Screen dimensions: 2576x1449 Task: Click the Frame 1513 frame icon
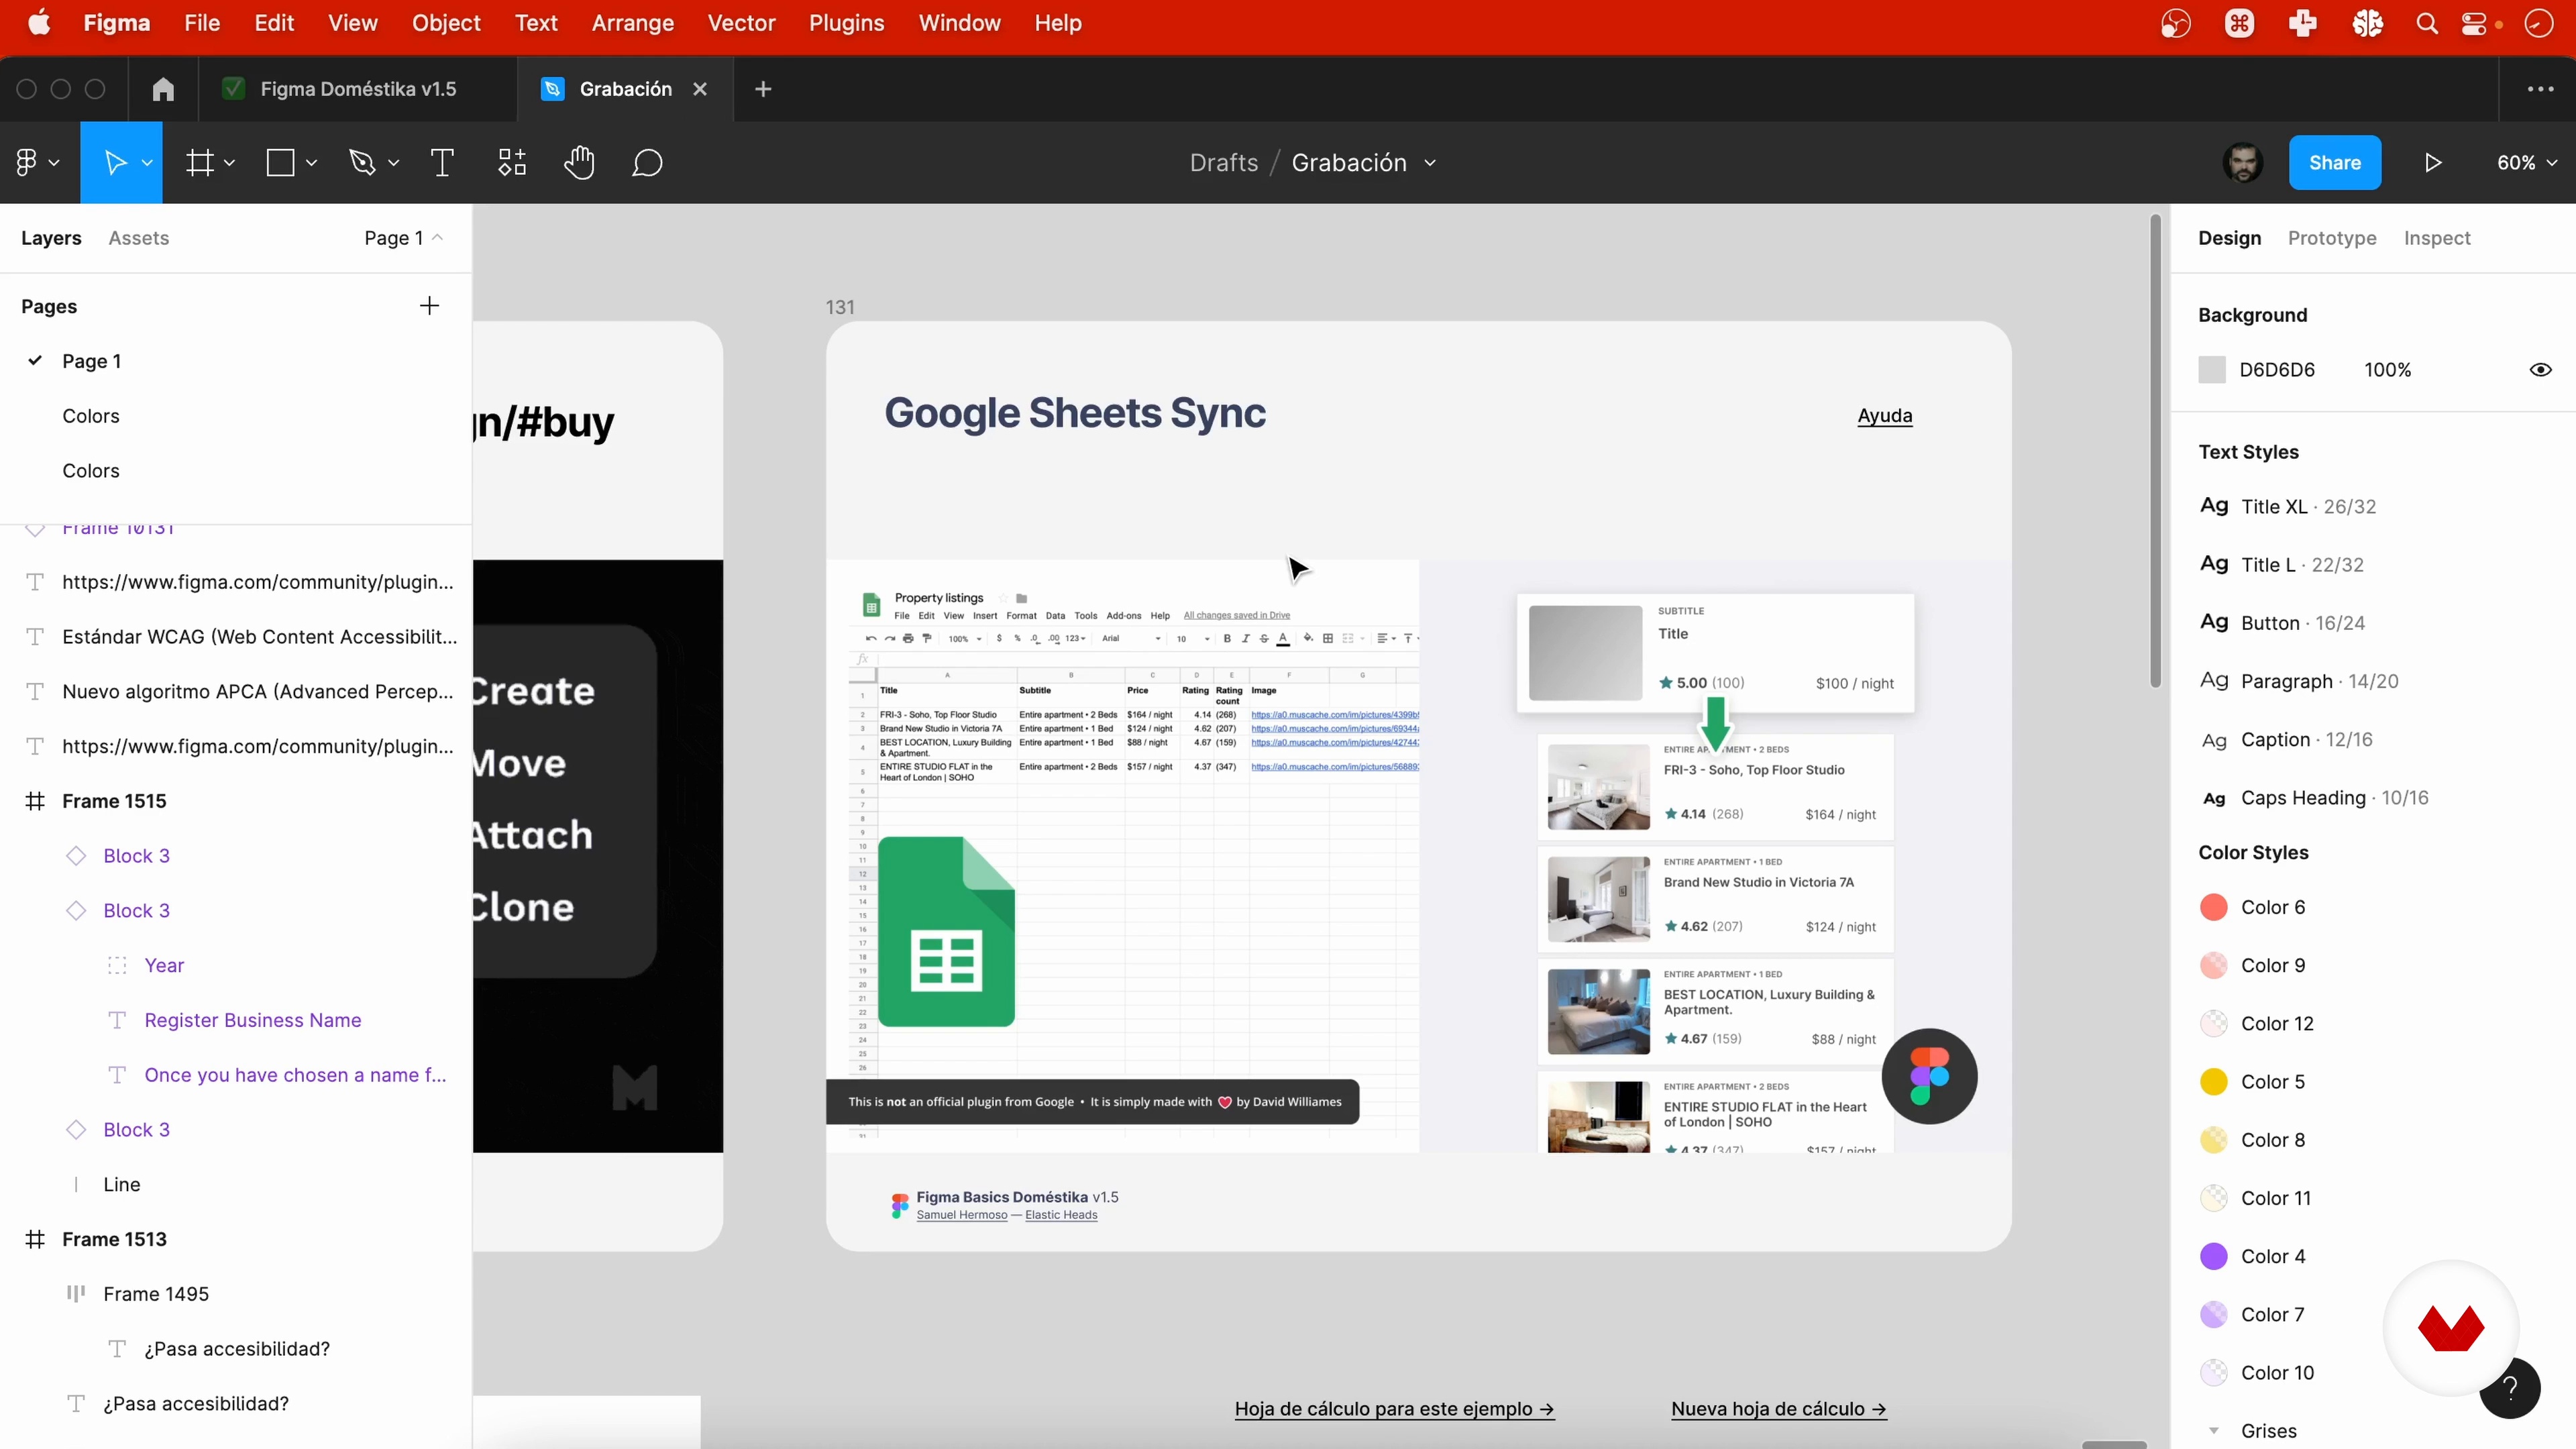[35, 1239]
